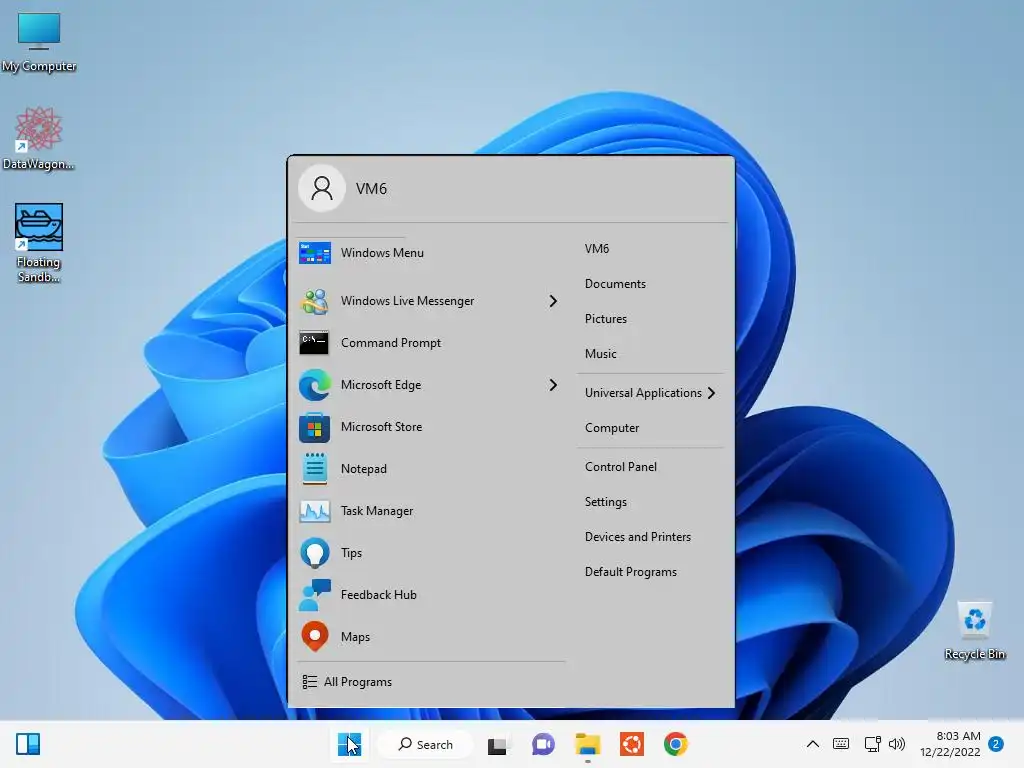Click the orange Ubuntu icon on taskbar
This screenshot has width=1024, height=768.
pyautogui.click(x=632, y=744)
